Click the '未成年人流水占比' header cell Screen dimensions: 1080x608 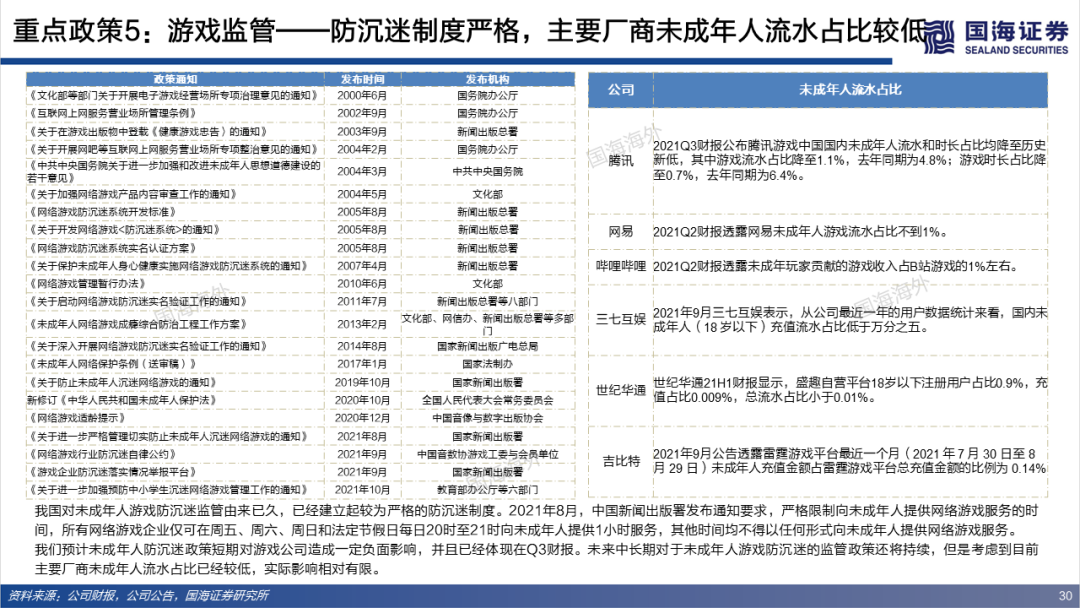coord(850,90)
